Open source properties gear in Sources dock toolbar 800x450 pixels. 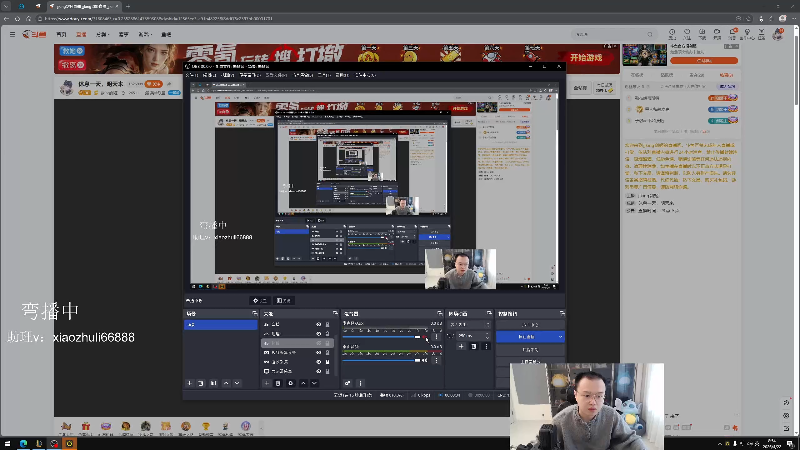(291, 383)
